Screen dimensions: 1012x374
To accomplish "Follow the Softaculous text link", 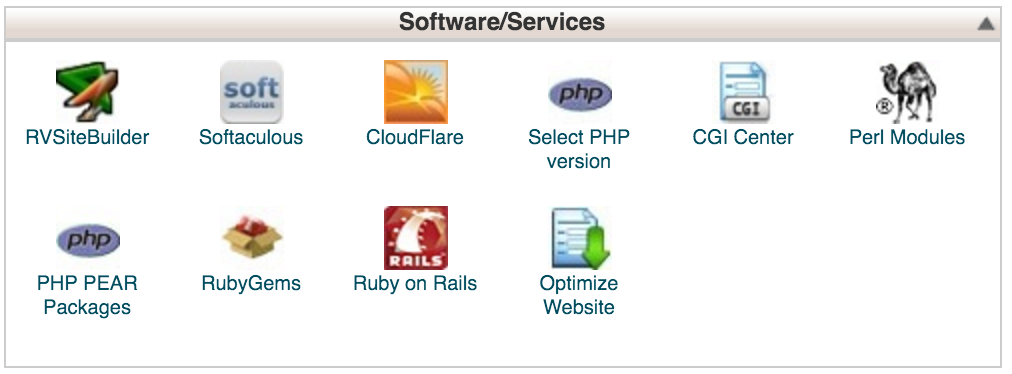I will coord(251,137).
